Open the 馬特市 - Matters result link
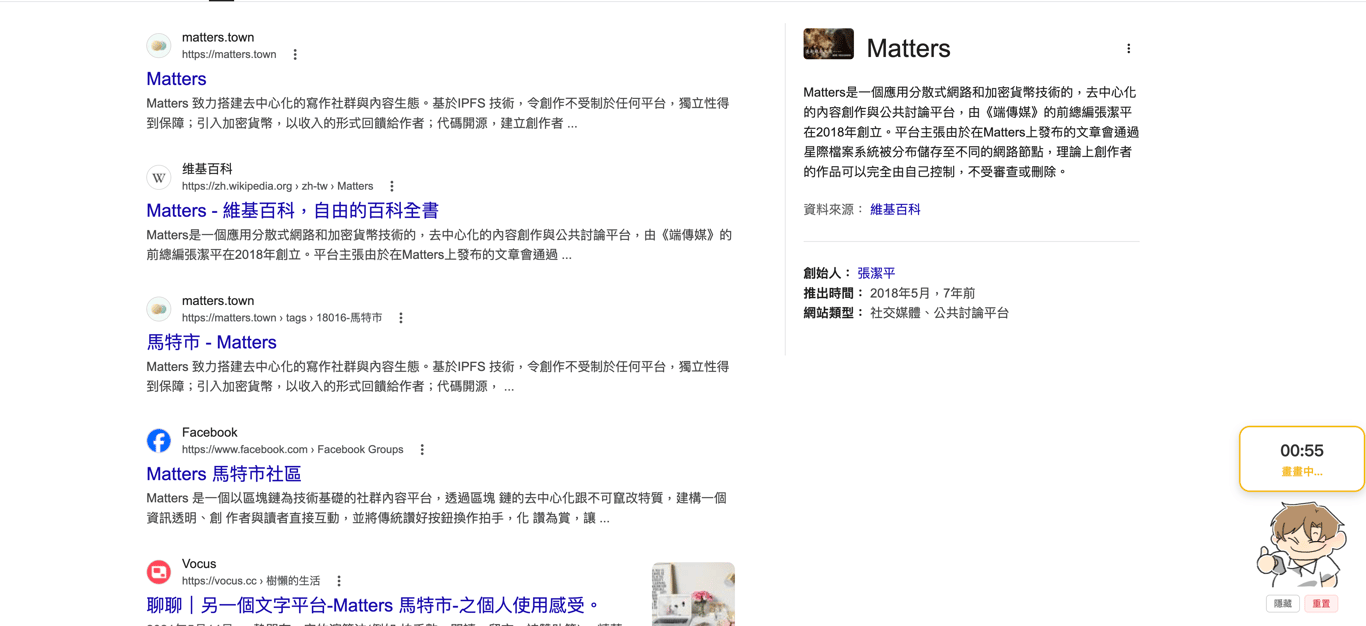The height and width of the screenshot is (626, 1366). point(211,342)
